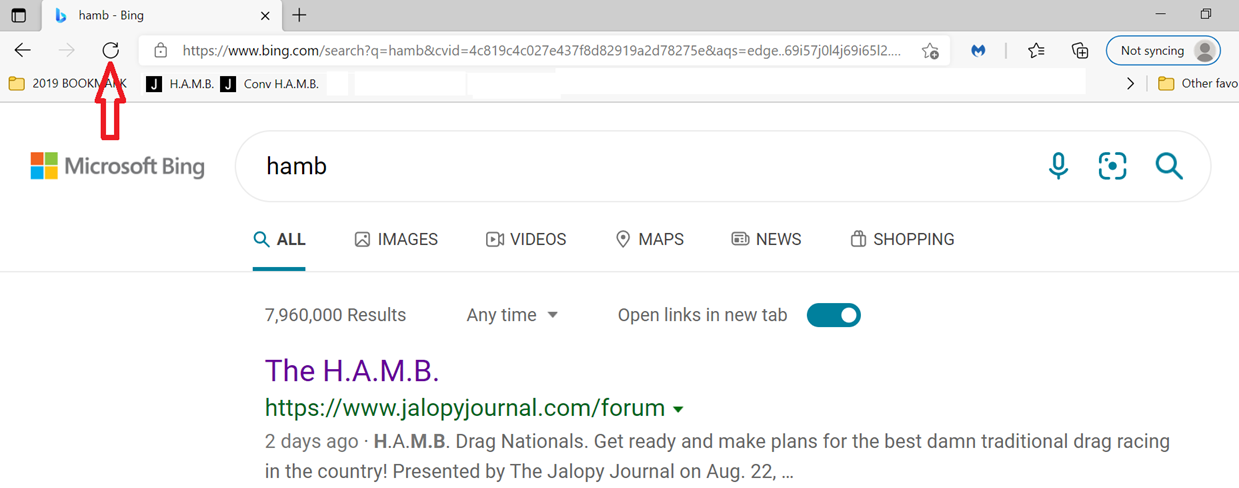Viewport: 1239px width, 488px height.
Task: Start voice search with microphone icon
Action: tap(1058, 166)
